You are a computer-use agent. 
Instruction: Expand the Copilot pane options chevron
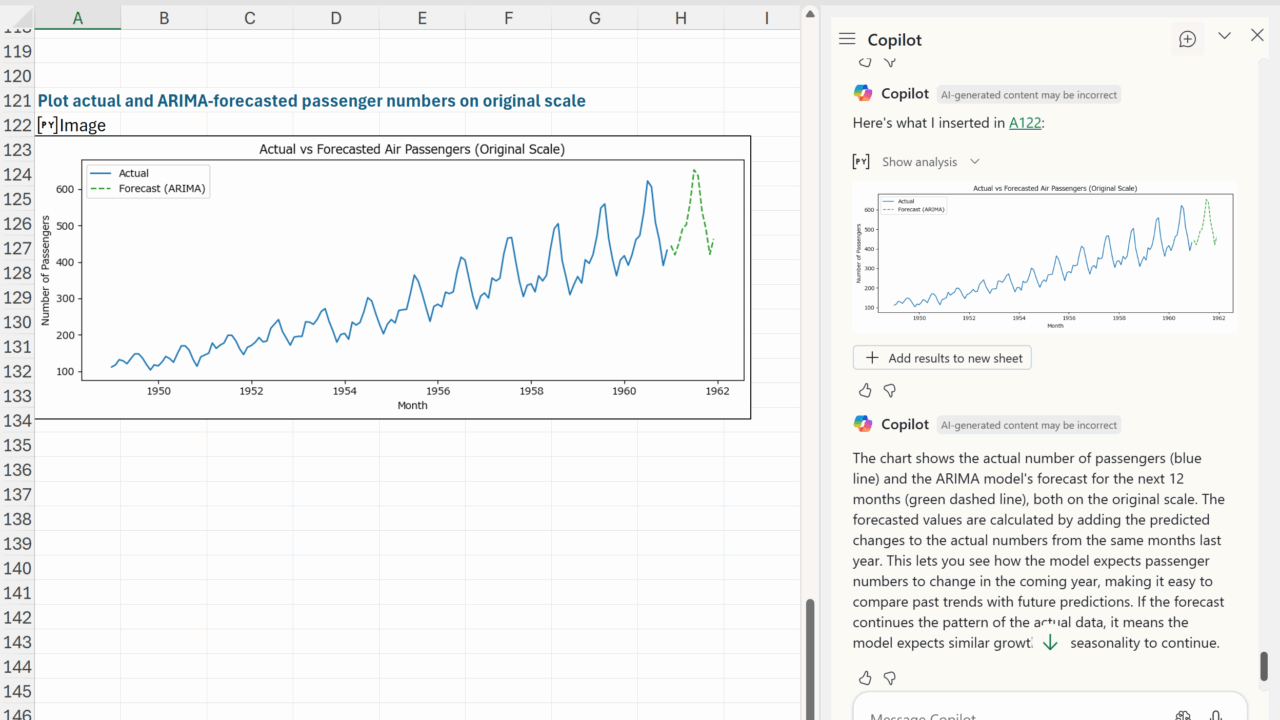click(1224, 36)
